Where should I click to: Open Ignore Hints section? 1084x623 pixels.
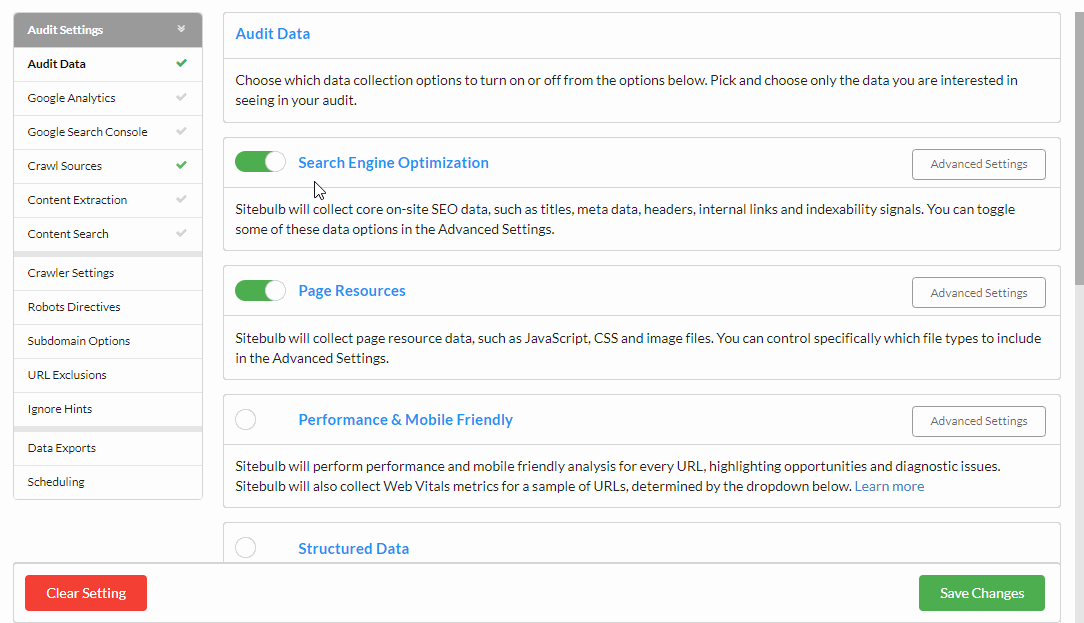(x=108, y=409)
